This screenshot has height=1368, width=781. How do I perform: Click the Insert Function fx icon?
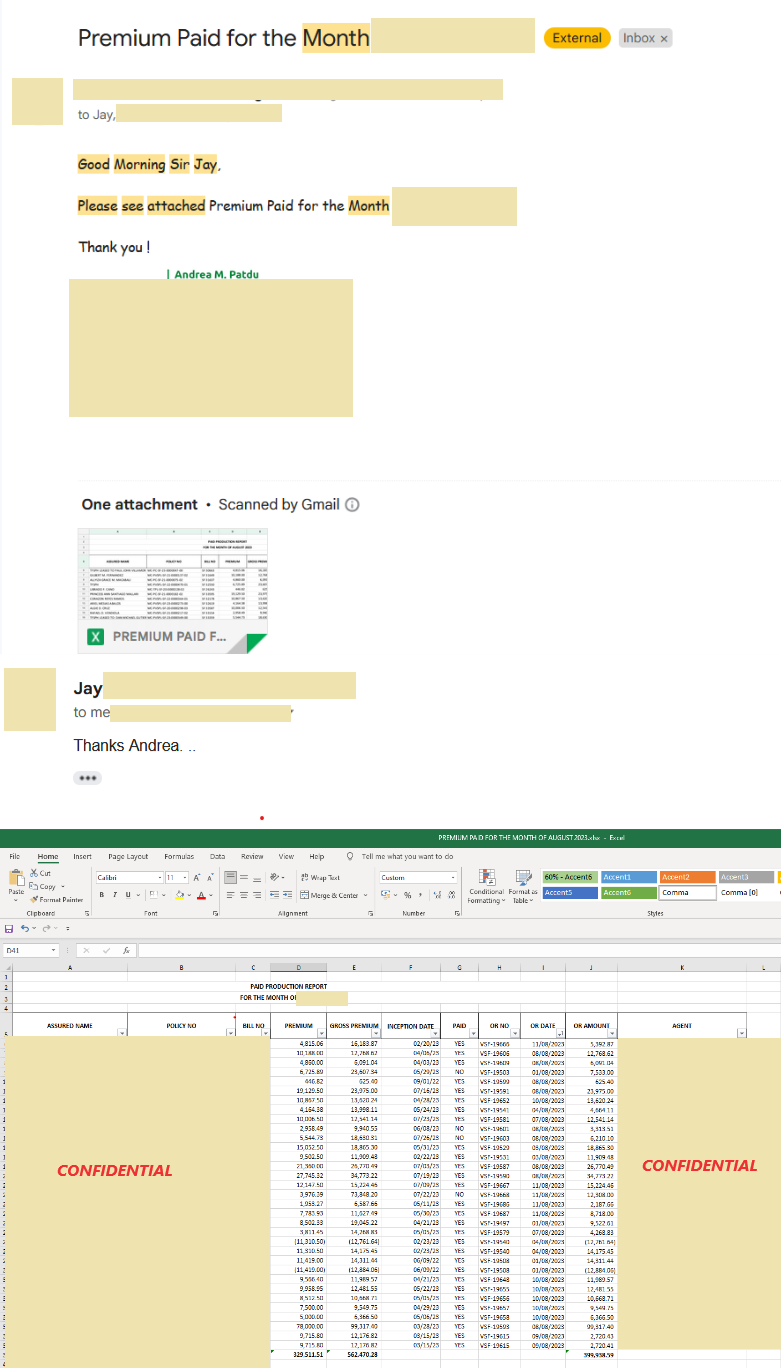[127, 951]
